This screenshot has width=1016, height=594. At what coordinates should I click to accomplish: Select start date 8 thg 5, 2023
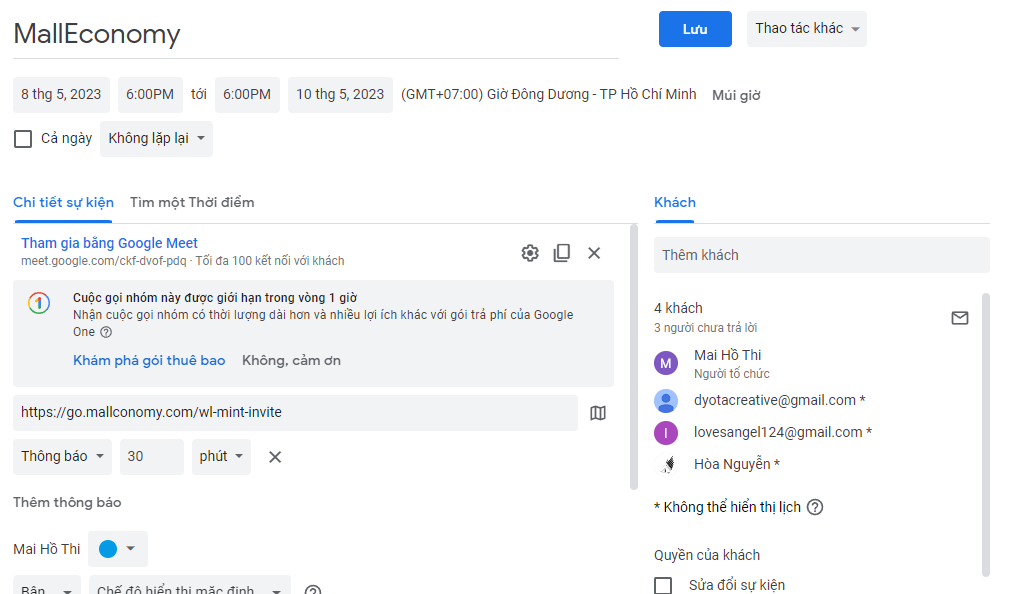pos(61,95)
